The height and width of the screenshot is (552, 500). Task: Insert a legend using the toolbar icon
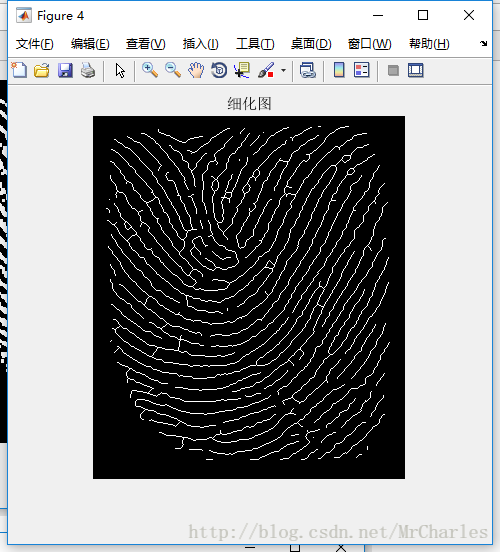pos(362,70)
